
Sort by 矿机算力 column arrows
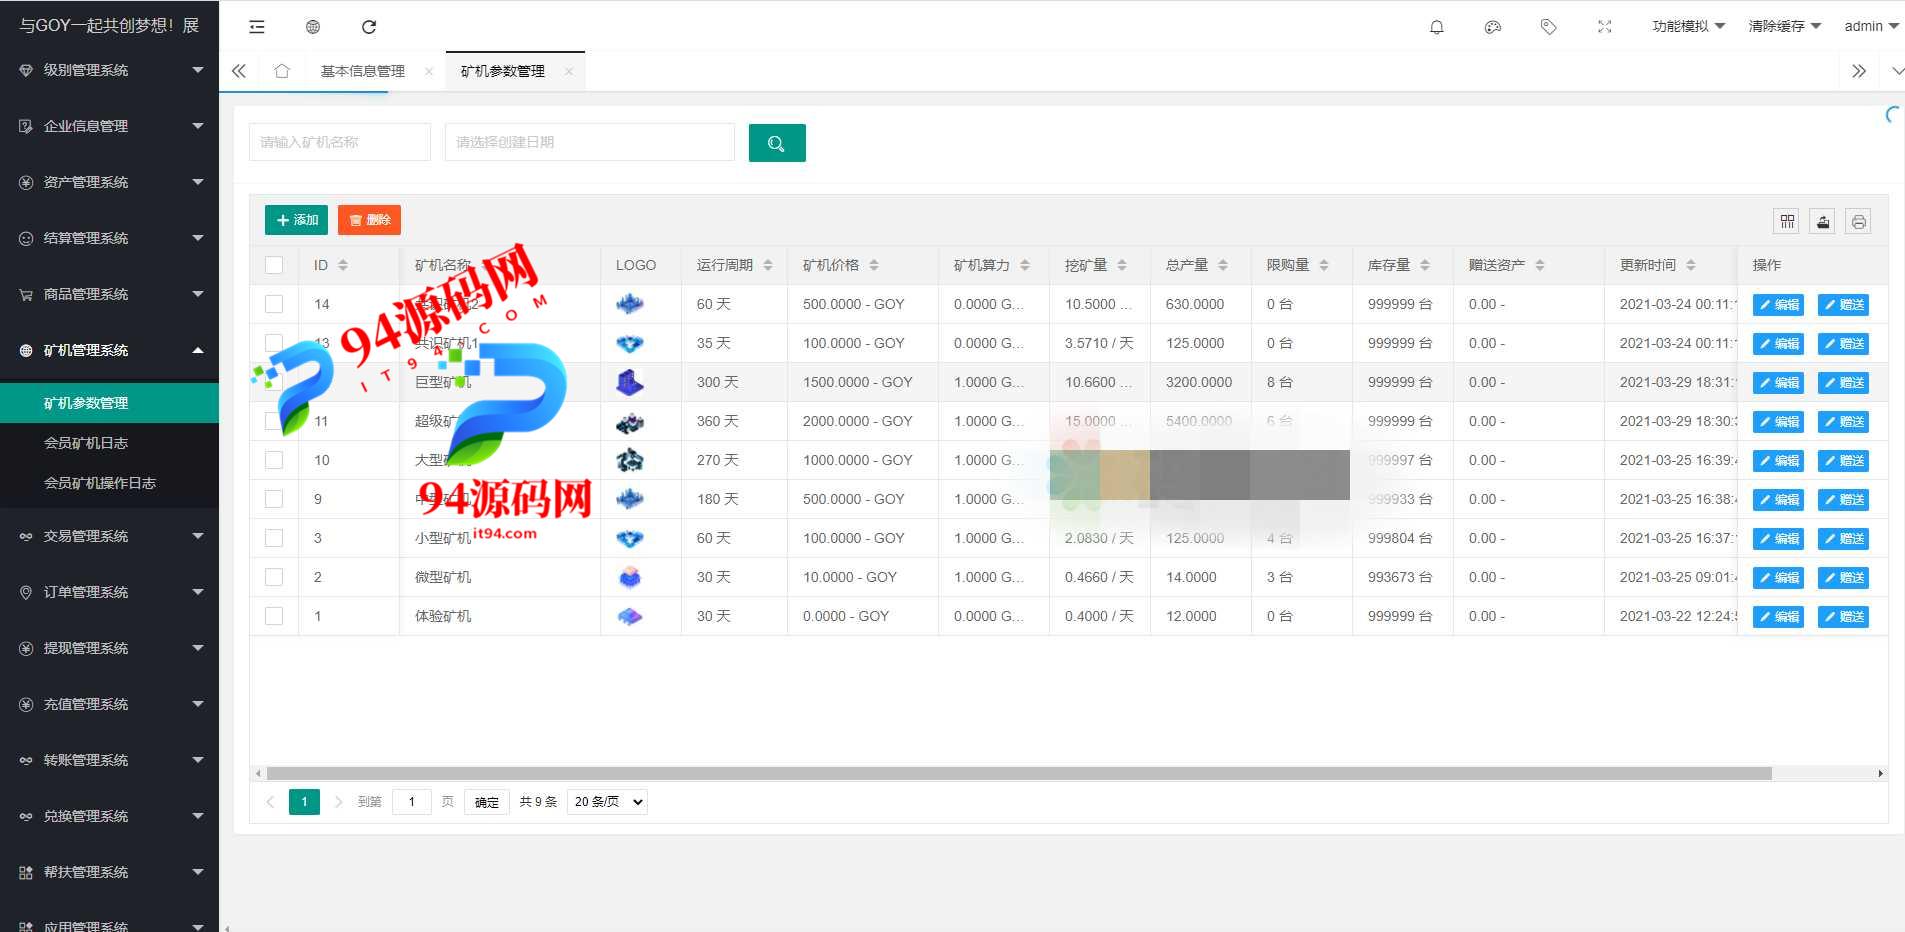1025,265
